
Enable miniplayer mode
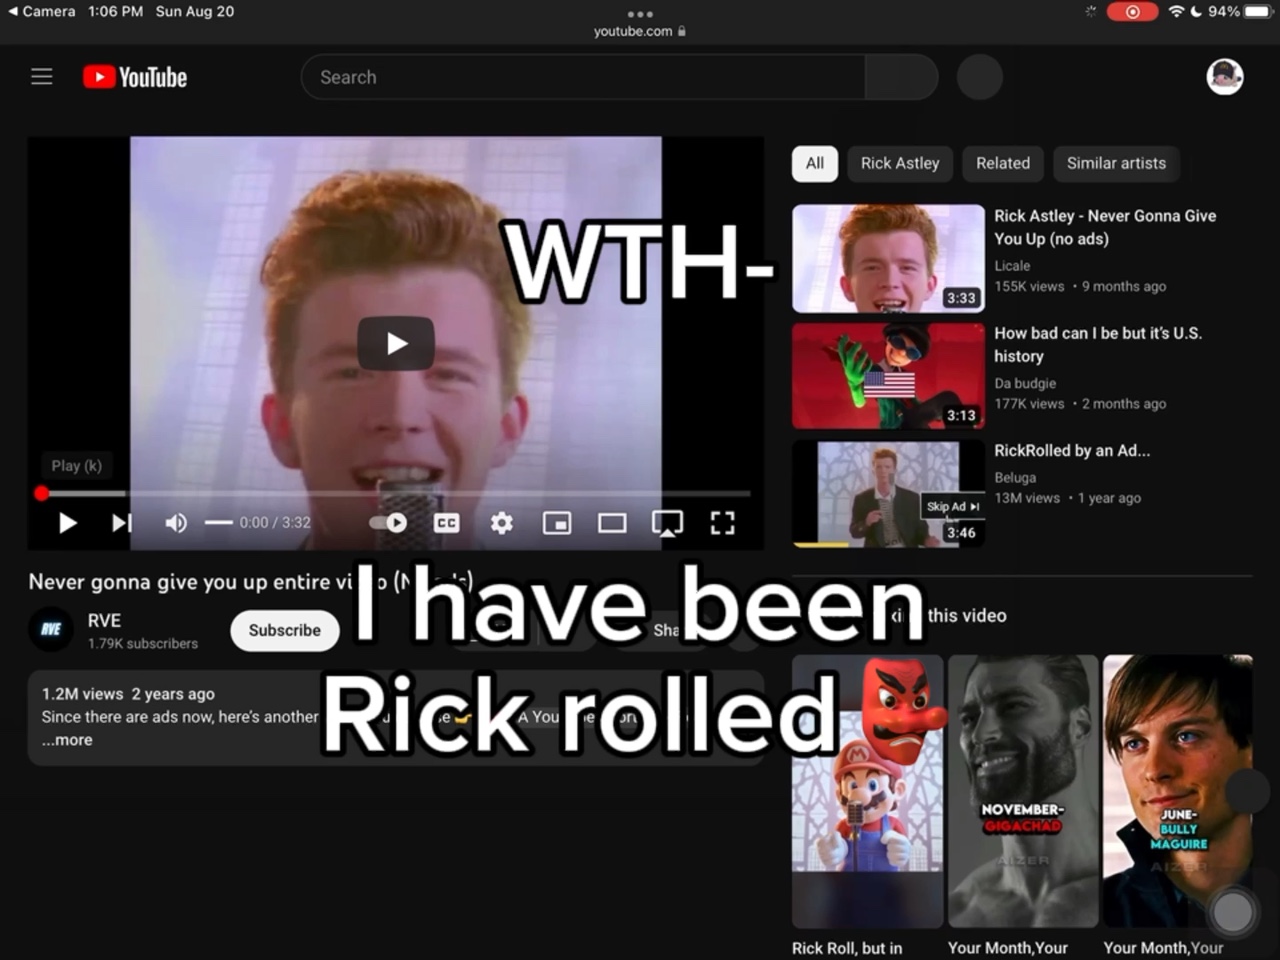pos(557,523)
